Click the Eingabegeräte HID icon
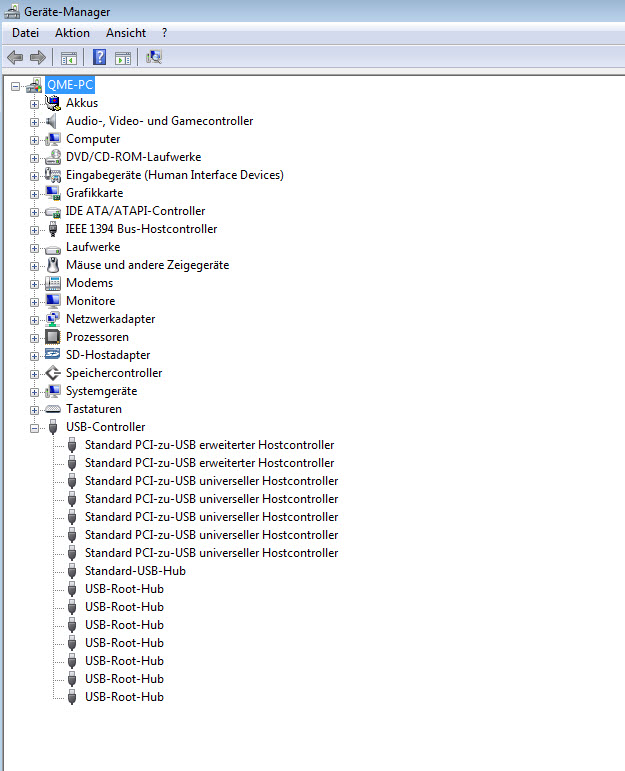 click(x=53, y=175)
